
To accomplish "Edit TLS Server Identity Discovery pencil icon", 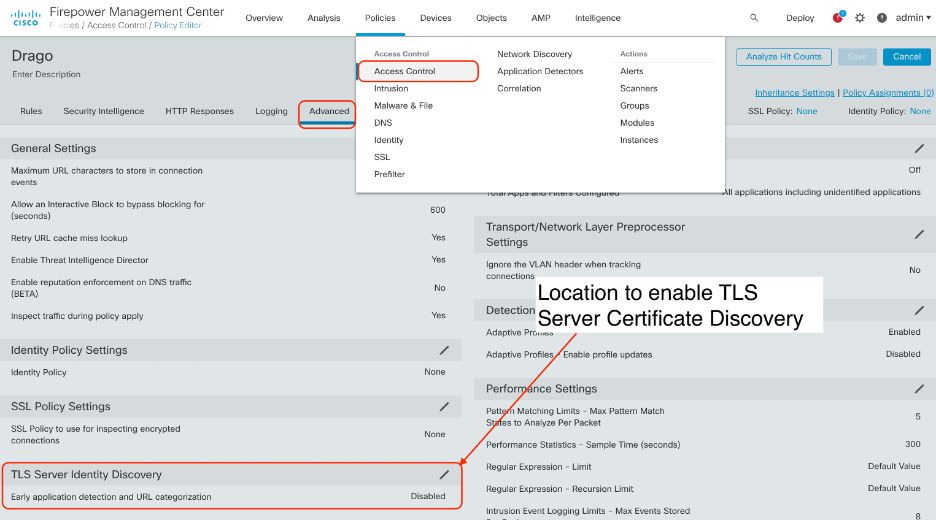I will pyautogui.click(x=444, y=475).
